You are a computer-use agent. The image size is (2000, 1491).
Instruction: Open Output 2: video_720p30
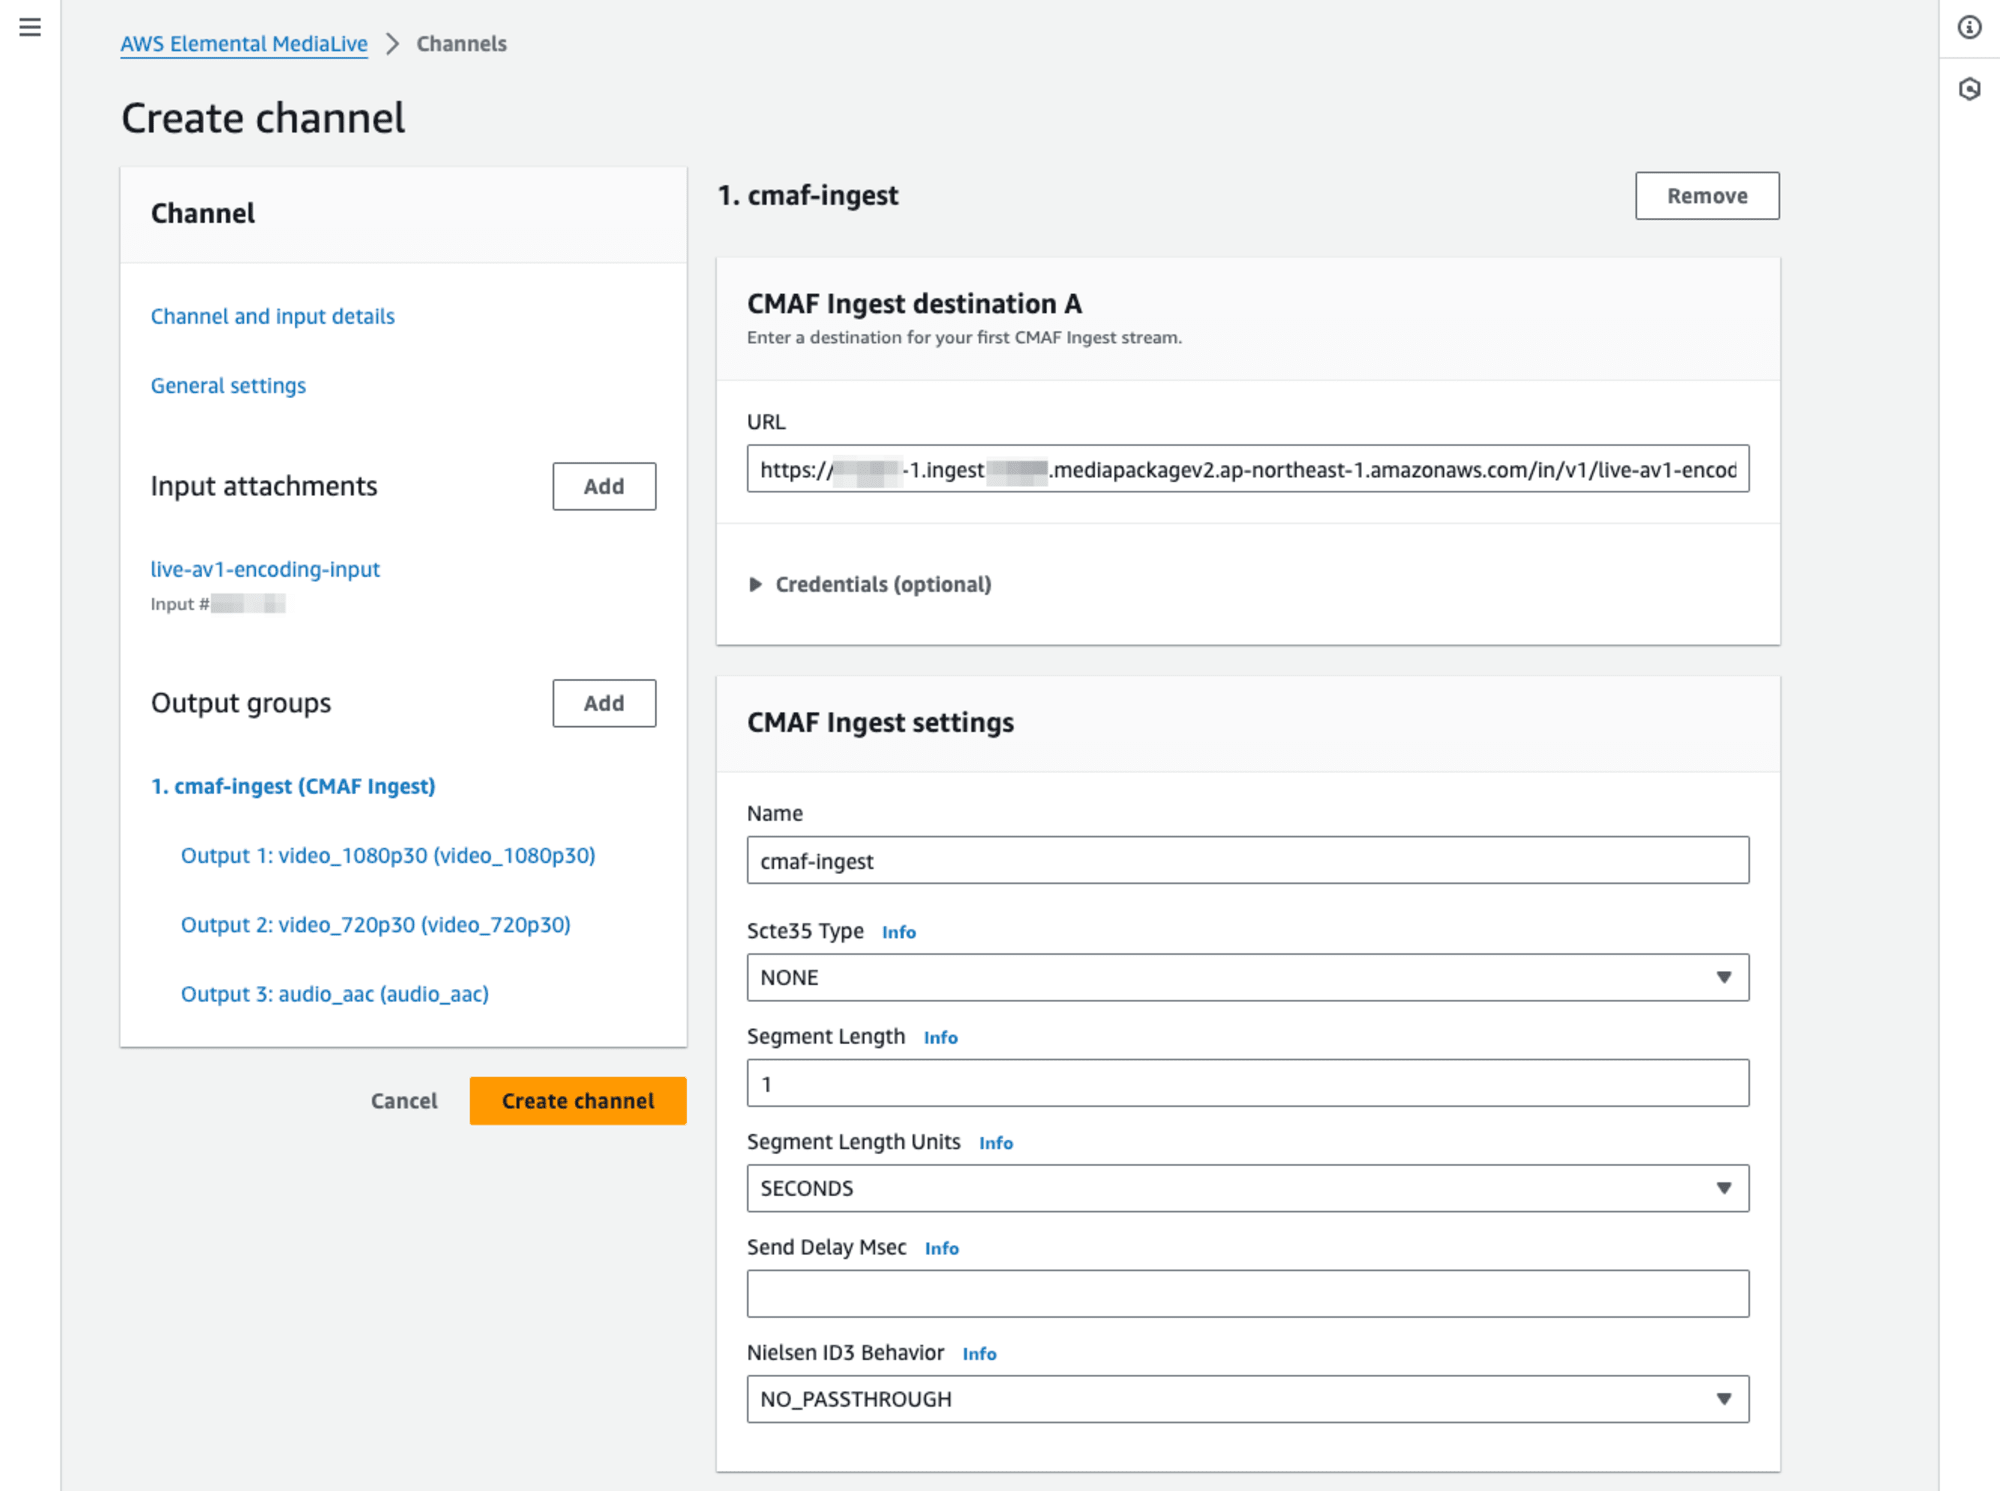pyautogui.click(x=375, y=924)
